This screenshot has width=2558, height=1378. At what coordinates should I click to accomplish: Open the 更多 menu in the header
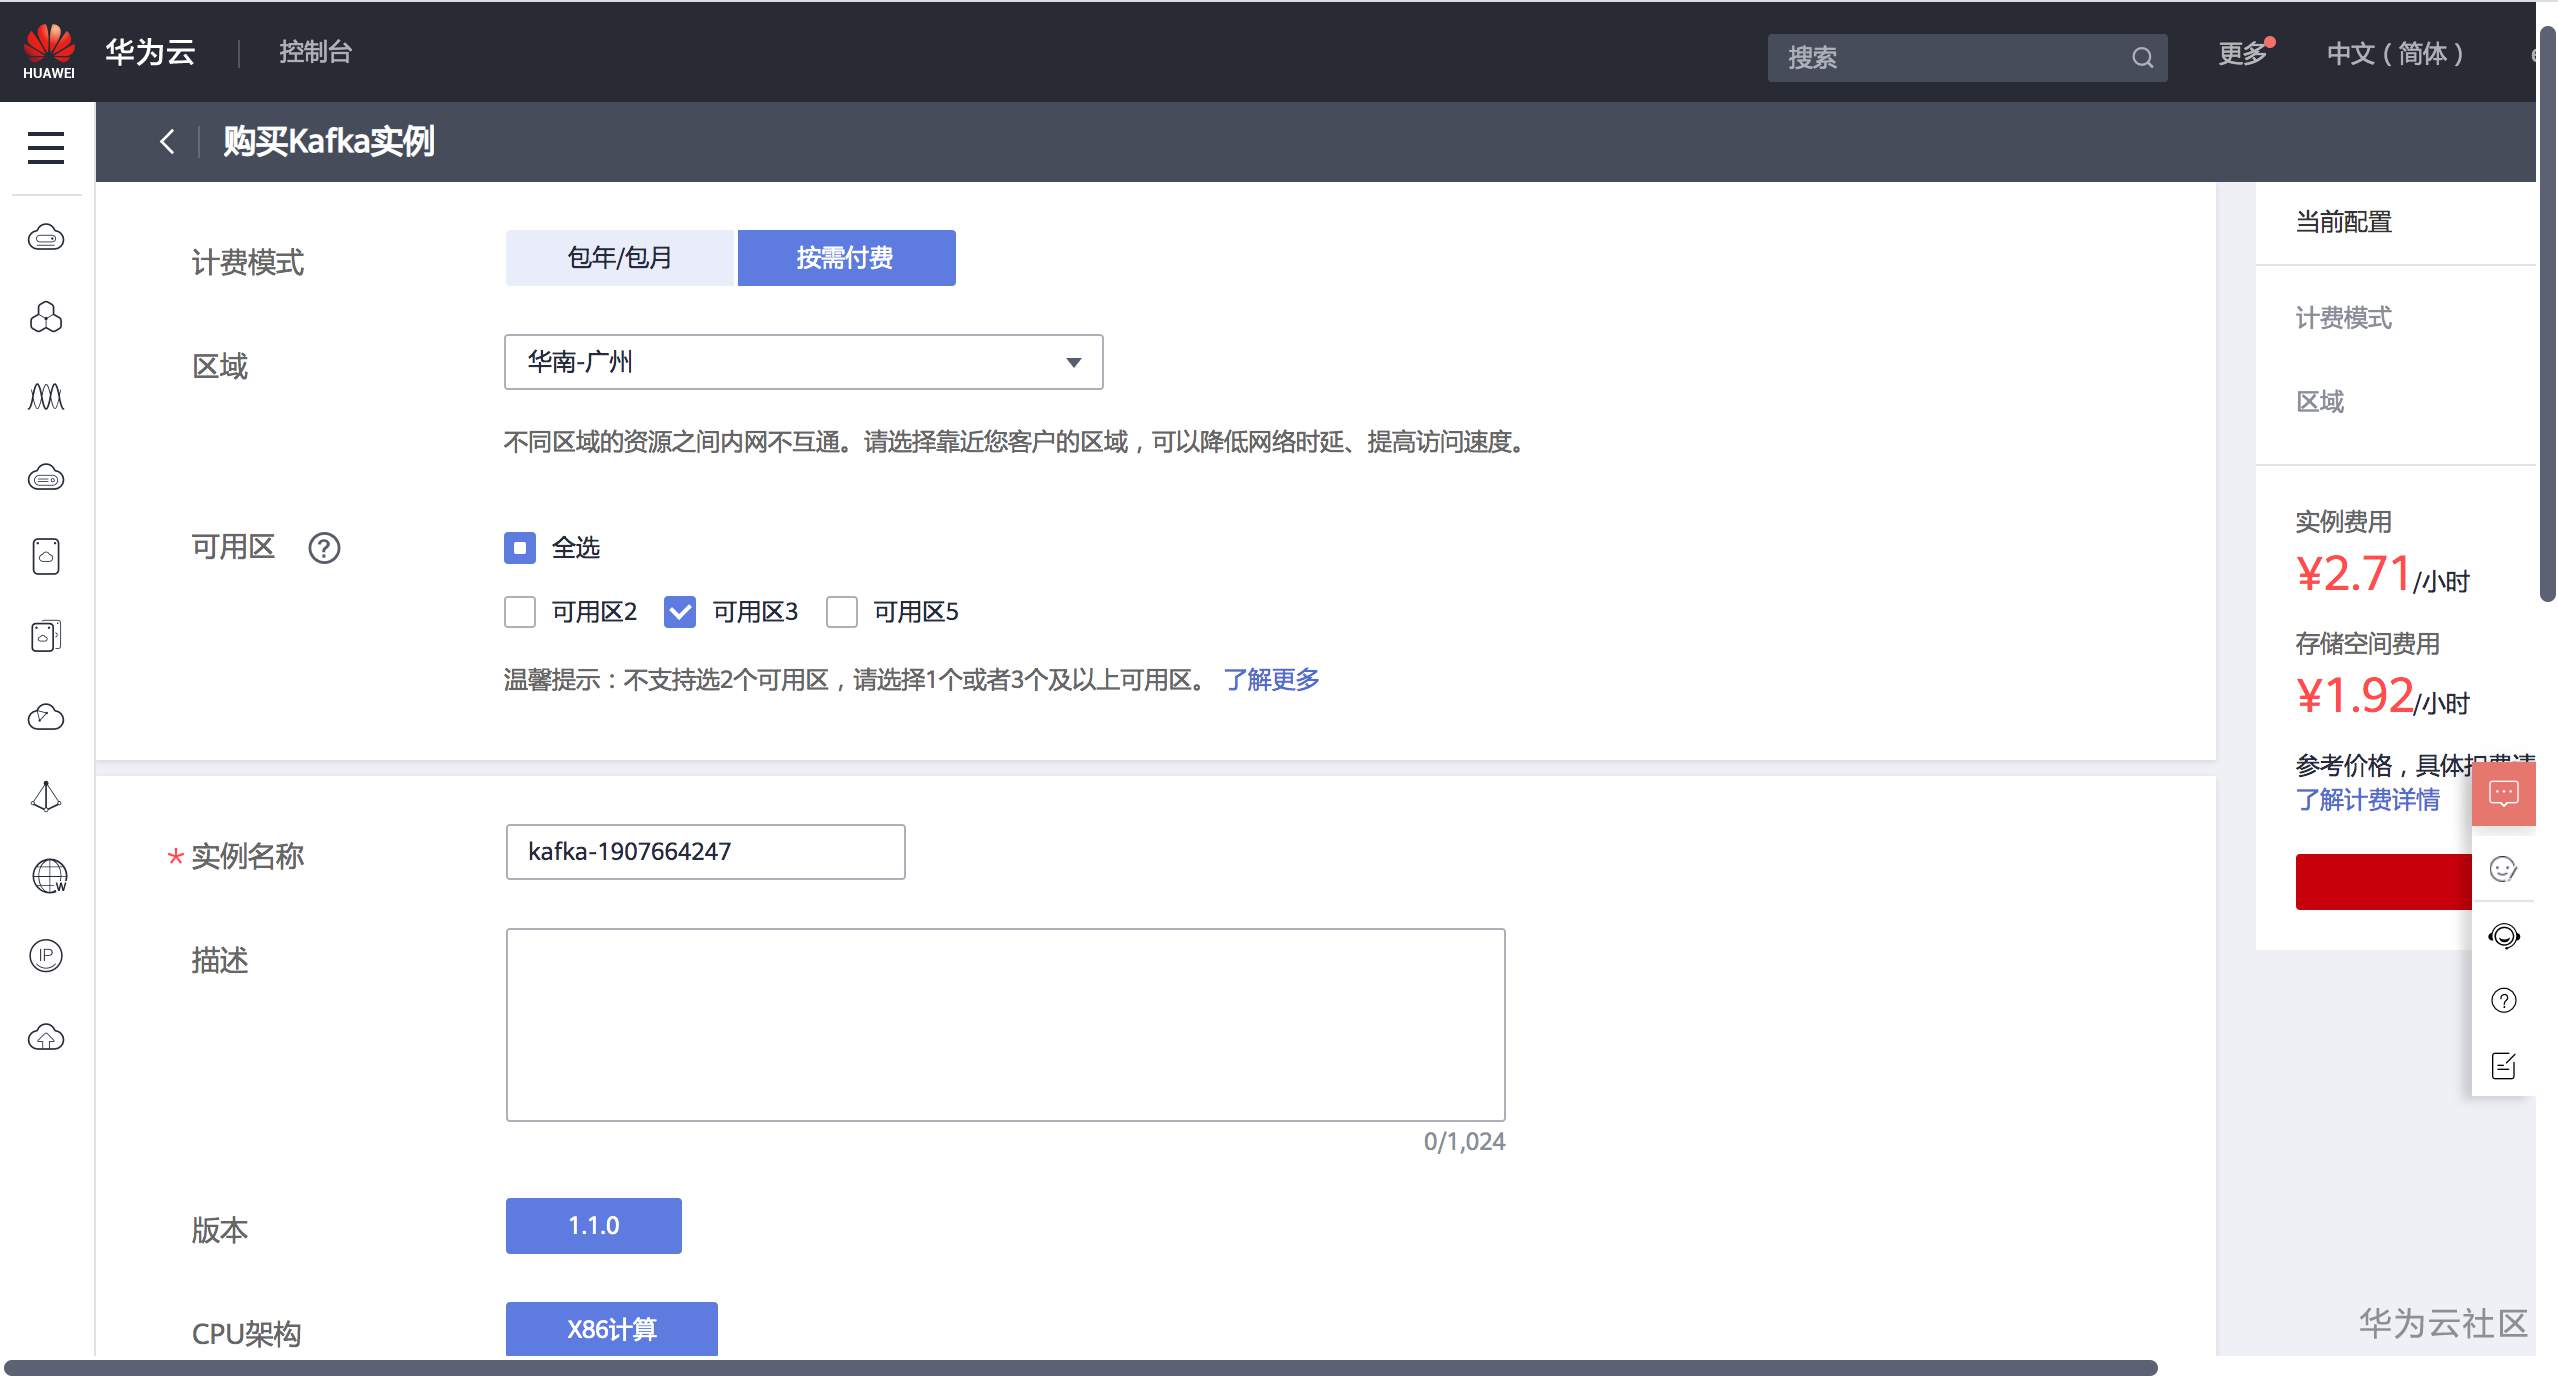(2243, 54)
